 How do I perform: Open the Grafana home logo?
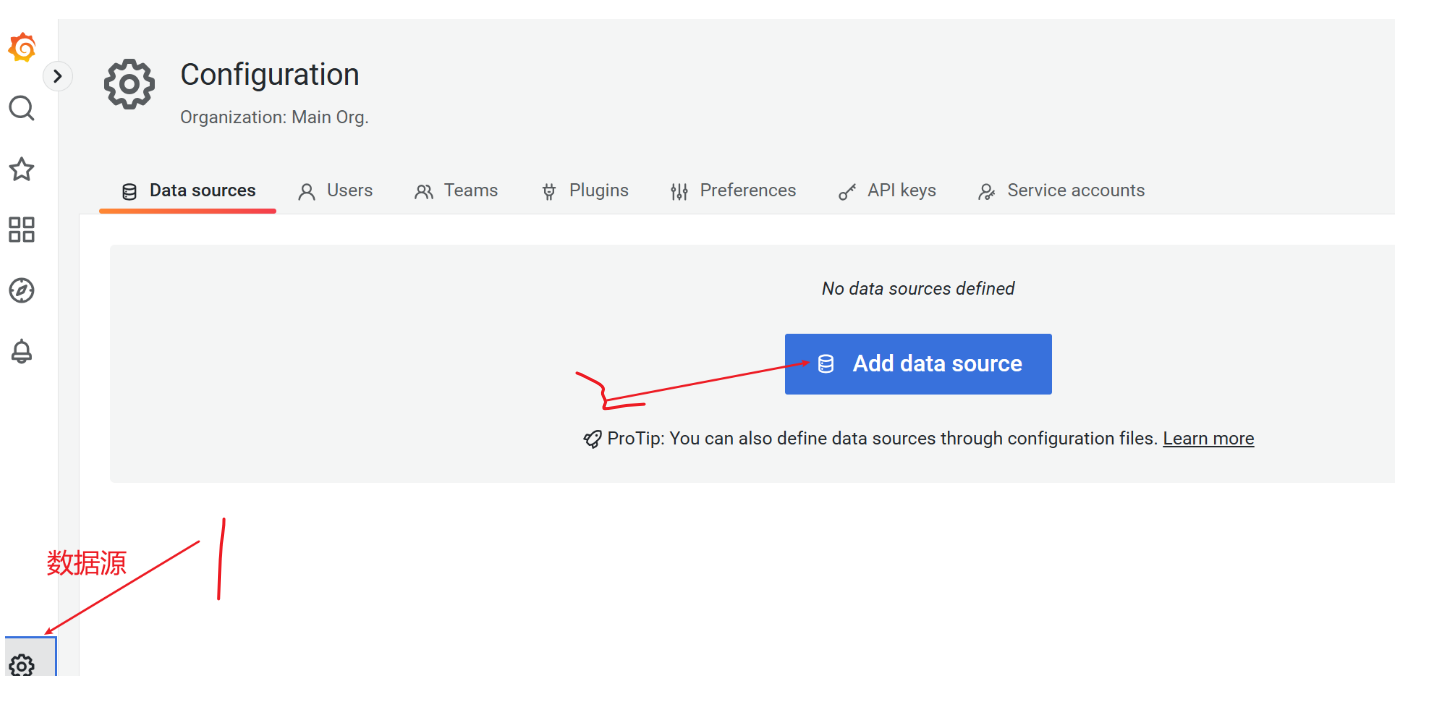22,47
